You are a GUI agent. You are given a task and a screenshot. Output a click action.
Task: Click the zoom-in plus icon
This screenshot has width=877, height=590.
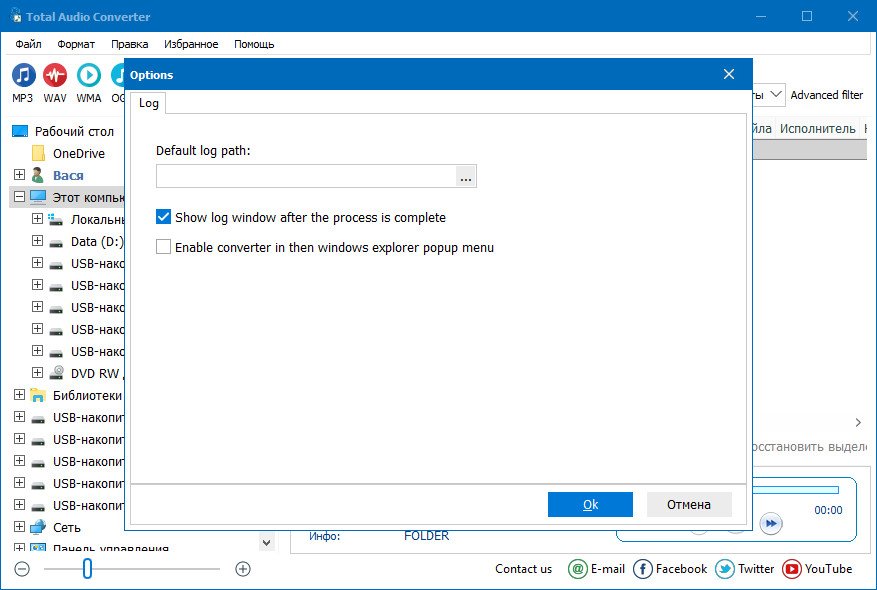pos(243,569)
